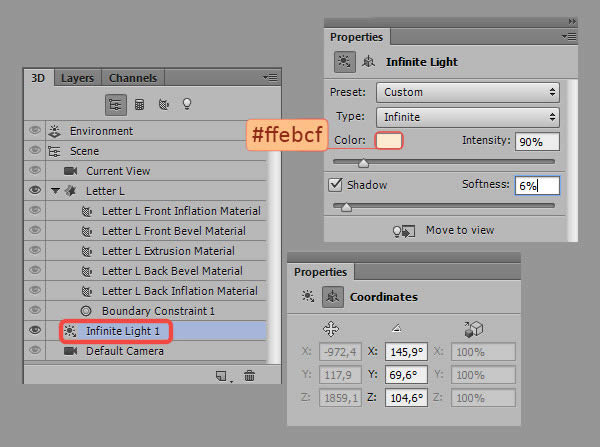
Task: Open the light Color swatch
Action: click(389, 140)
